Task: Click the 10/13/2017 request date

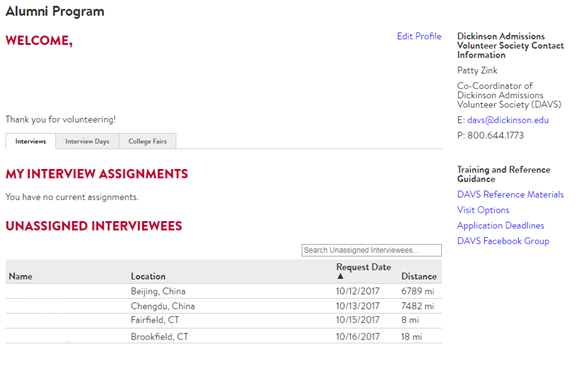Action: tap(357, 306)
